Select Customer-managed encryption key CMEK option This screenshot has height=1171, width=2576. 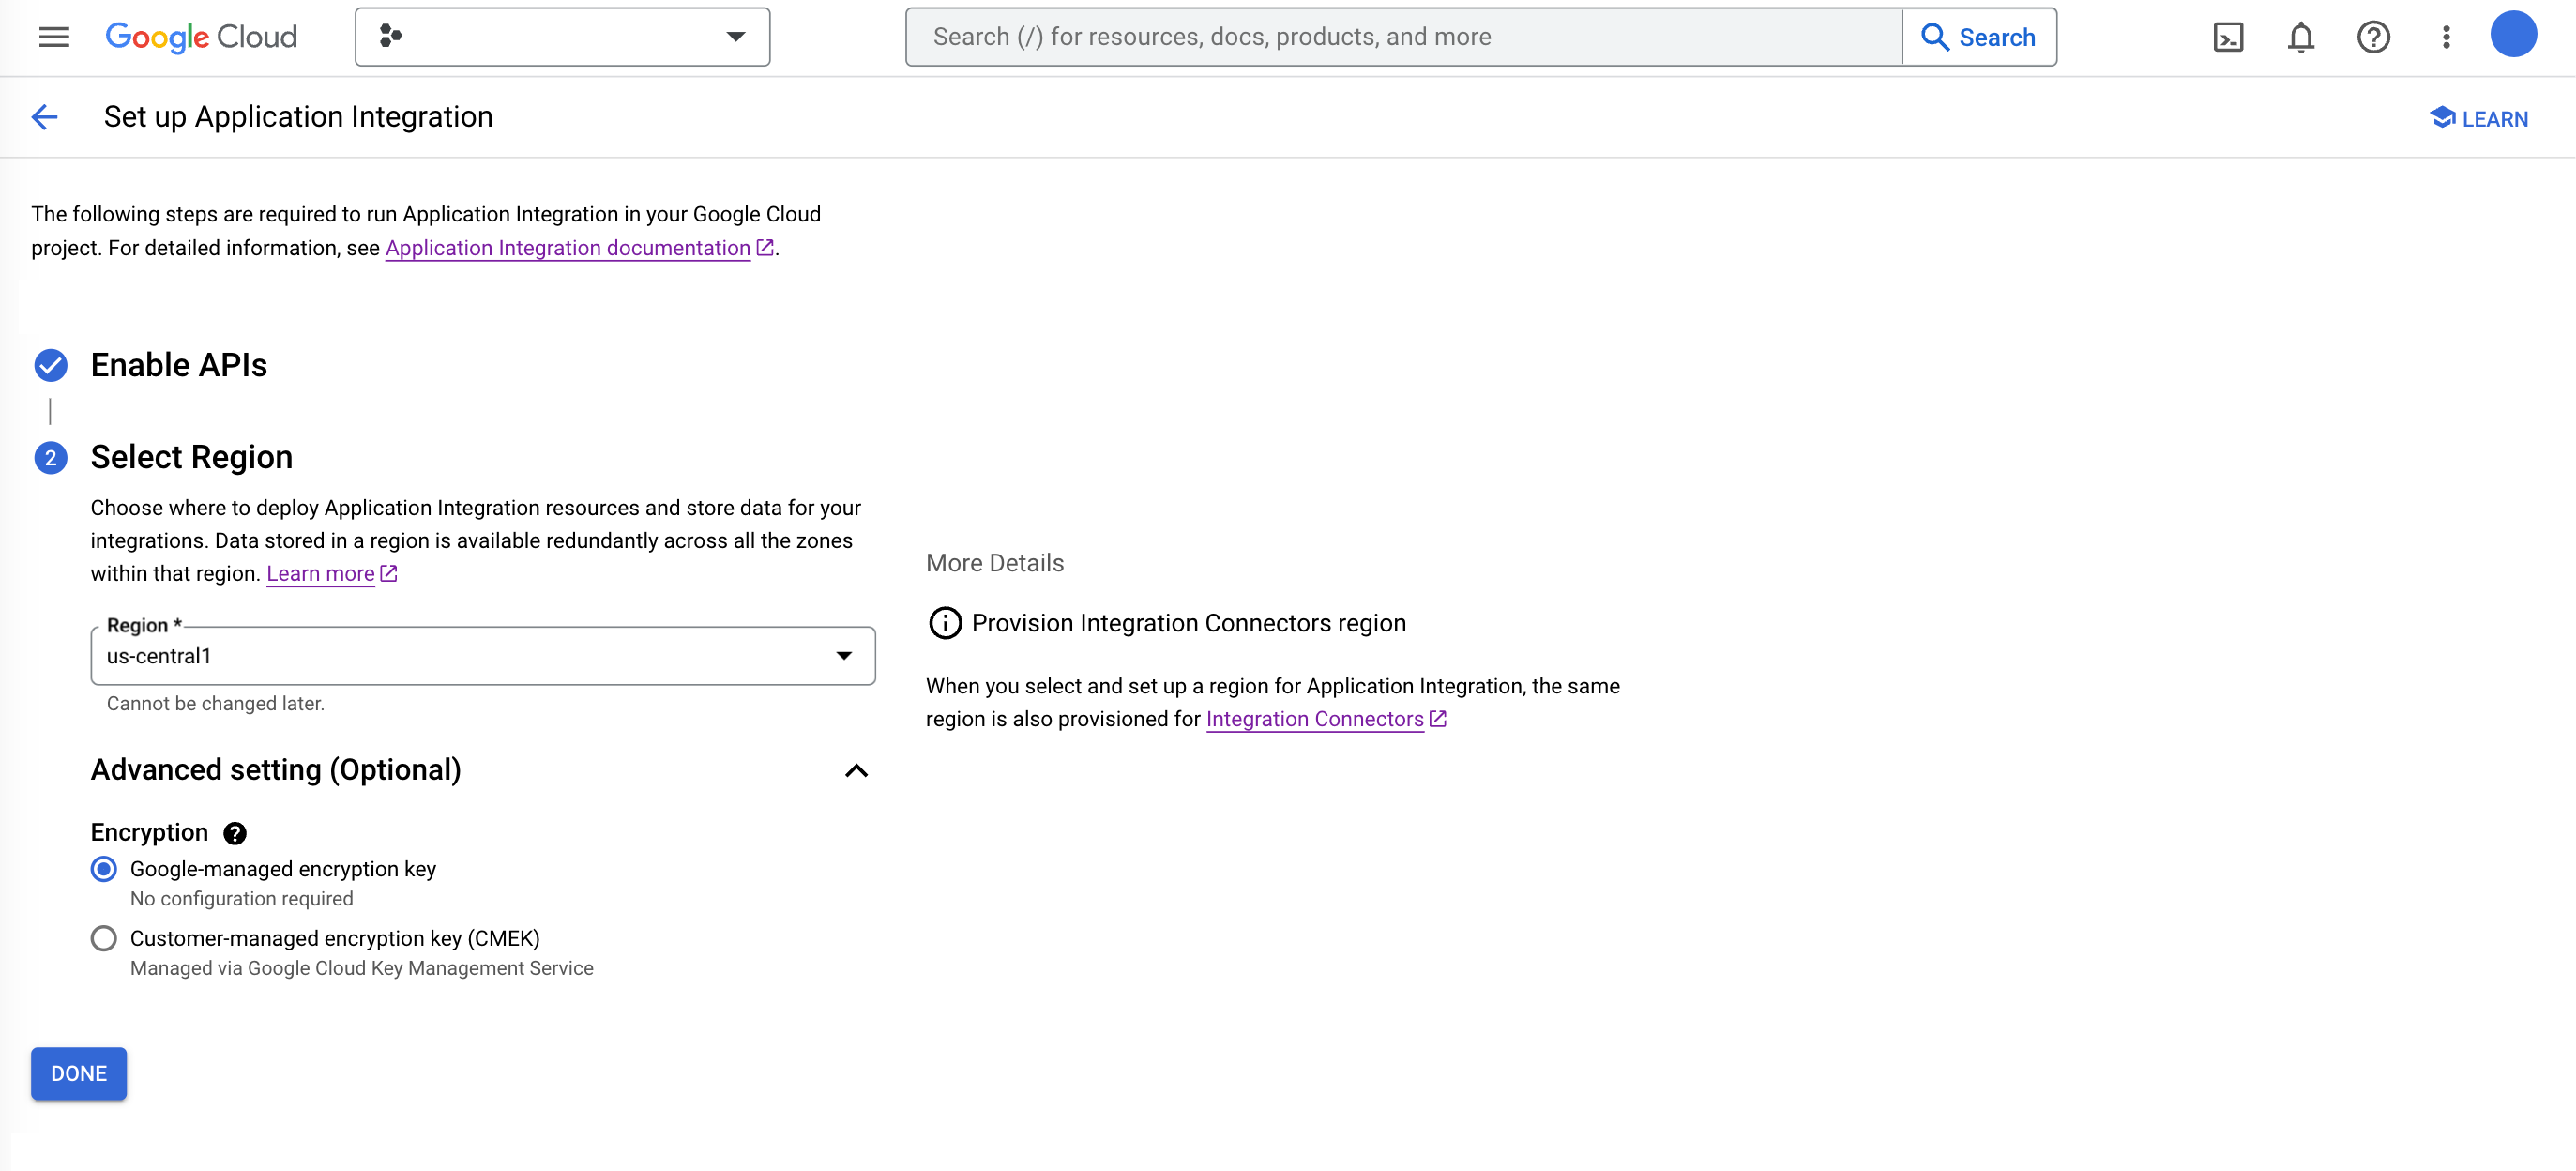pyautogui.click(x=103, y=937)
